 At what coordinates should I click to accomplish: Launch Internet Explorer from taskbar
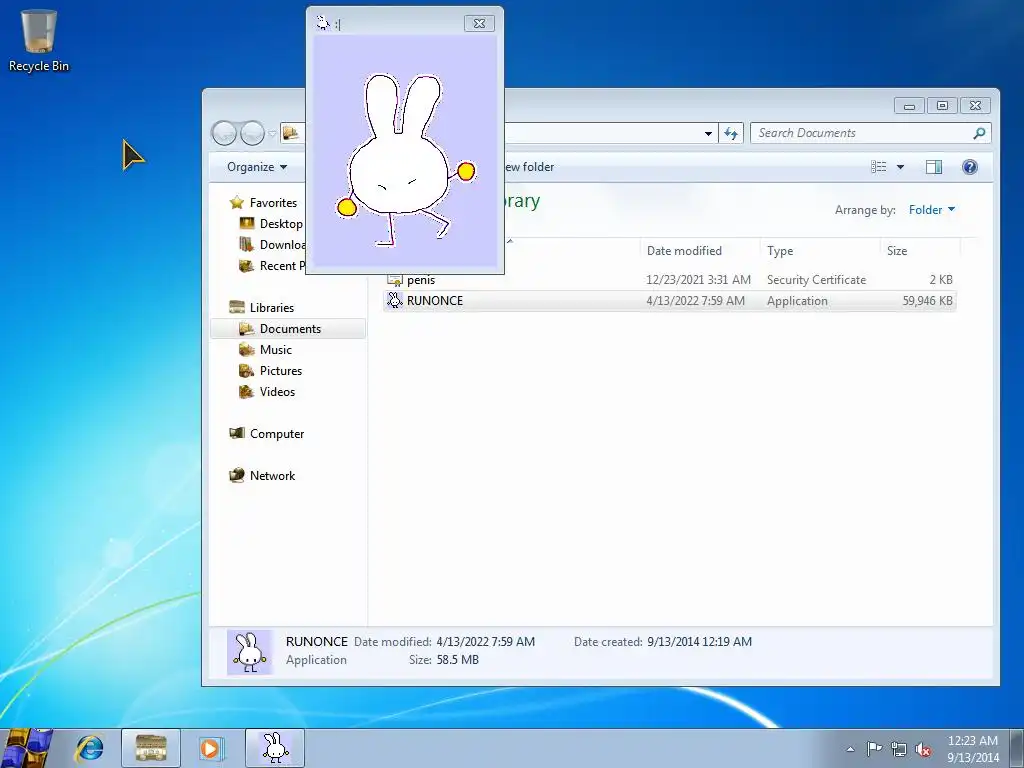tap(89, 748)
